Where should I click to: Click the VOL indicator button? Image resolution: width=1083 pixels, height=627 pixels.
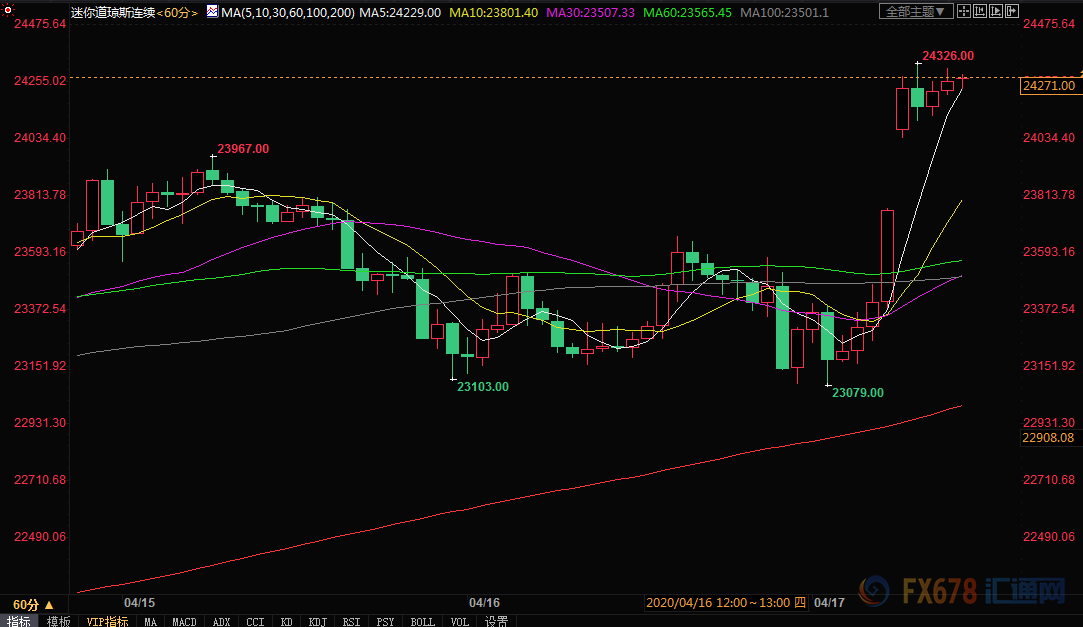click(x=459, y=621)
